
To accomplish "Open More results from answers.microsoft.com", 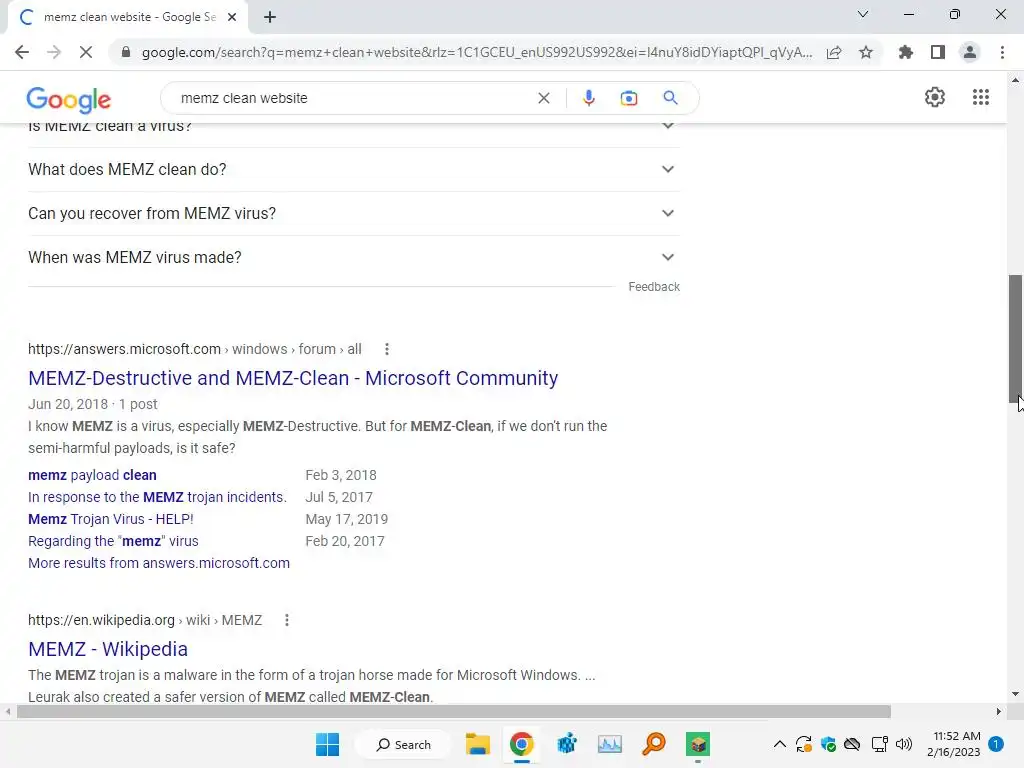I will point(159,563).
